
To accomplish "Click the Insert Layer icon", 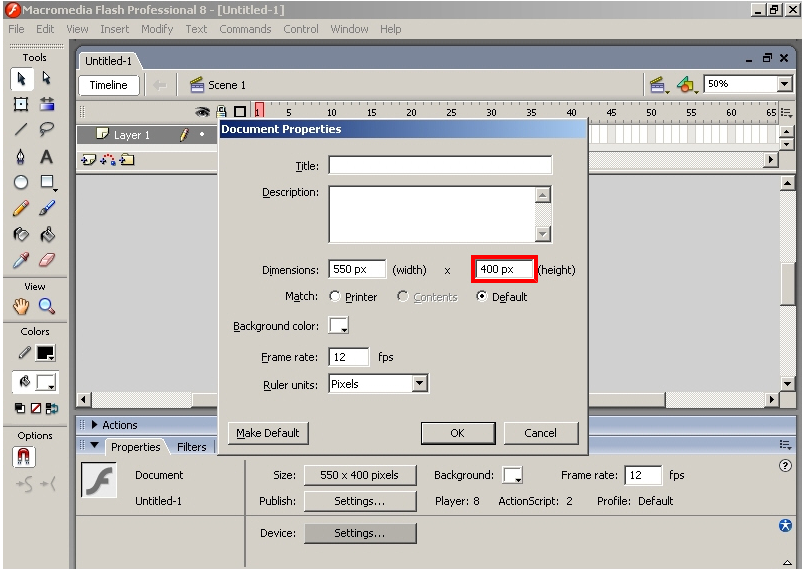I will [x=88, y=160].
